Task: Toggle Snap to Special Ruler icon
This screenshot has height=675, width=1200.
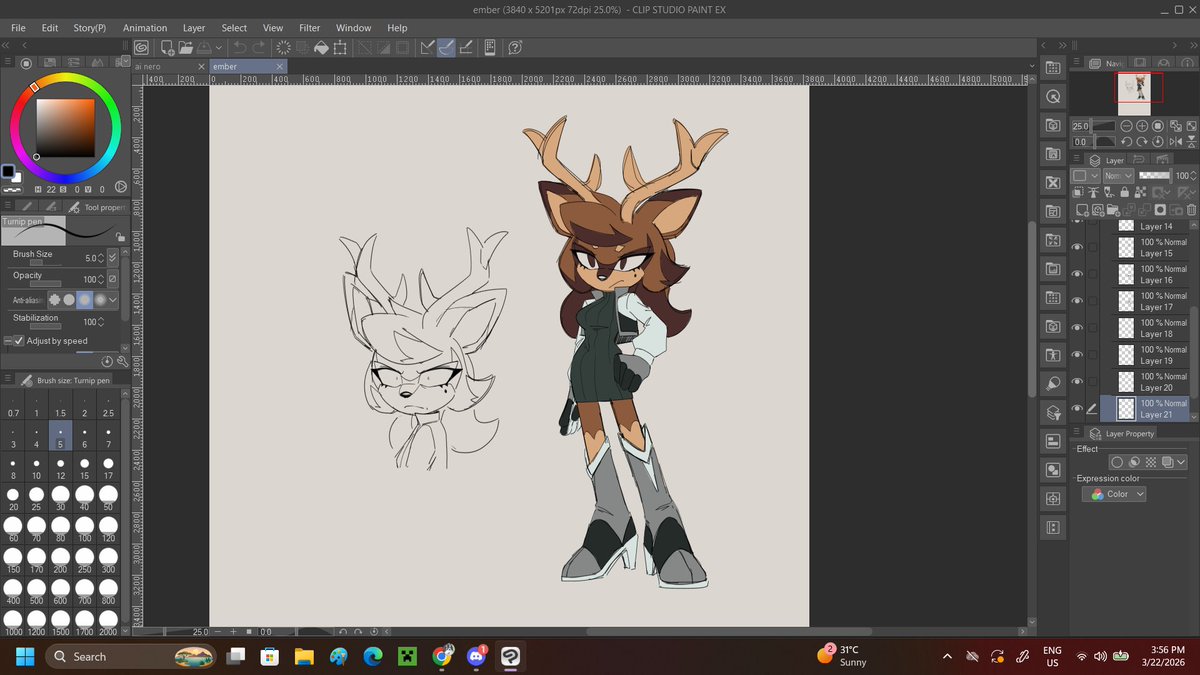Action: coord(446,47)
